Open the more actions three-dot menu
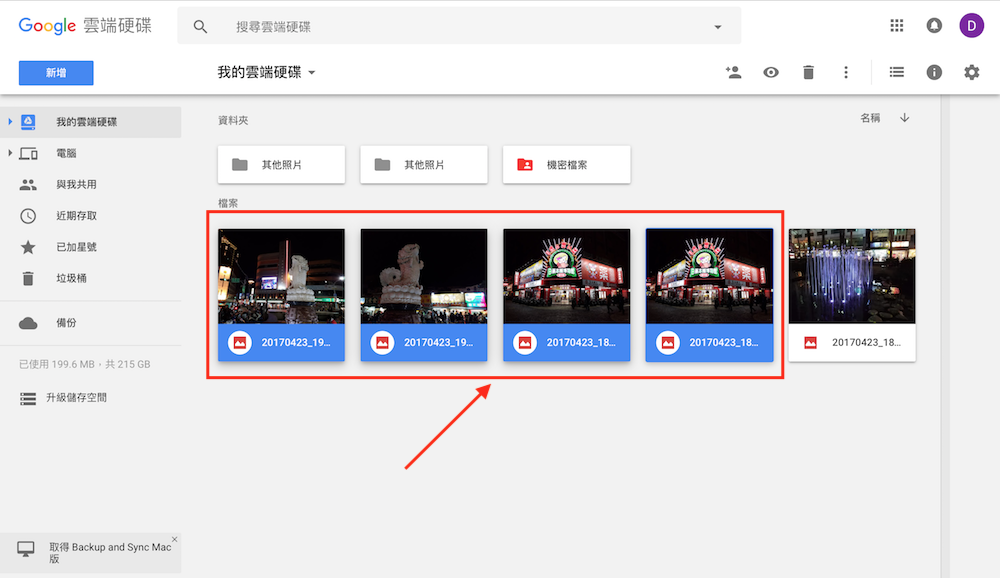1000x578 pixels. tap(846, 72)
